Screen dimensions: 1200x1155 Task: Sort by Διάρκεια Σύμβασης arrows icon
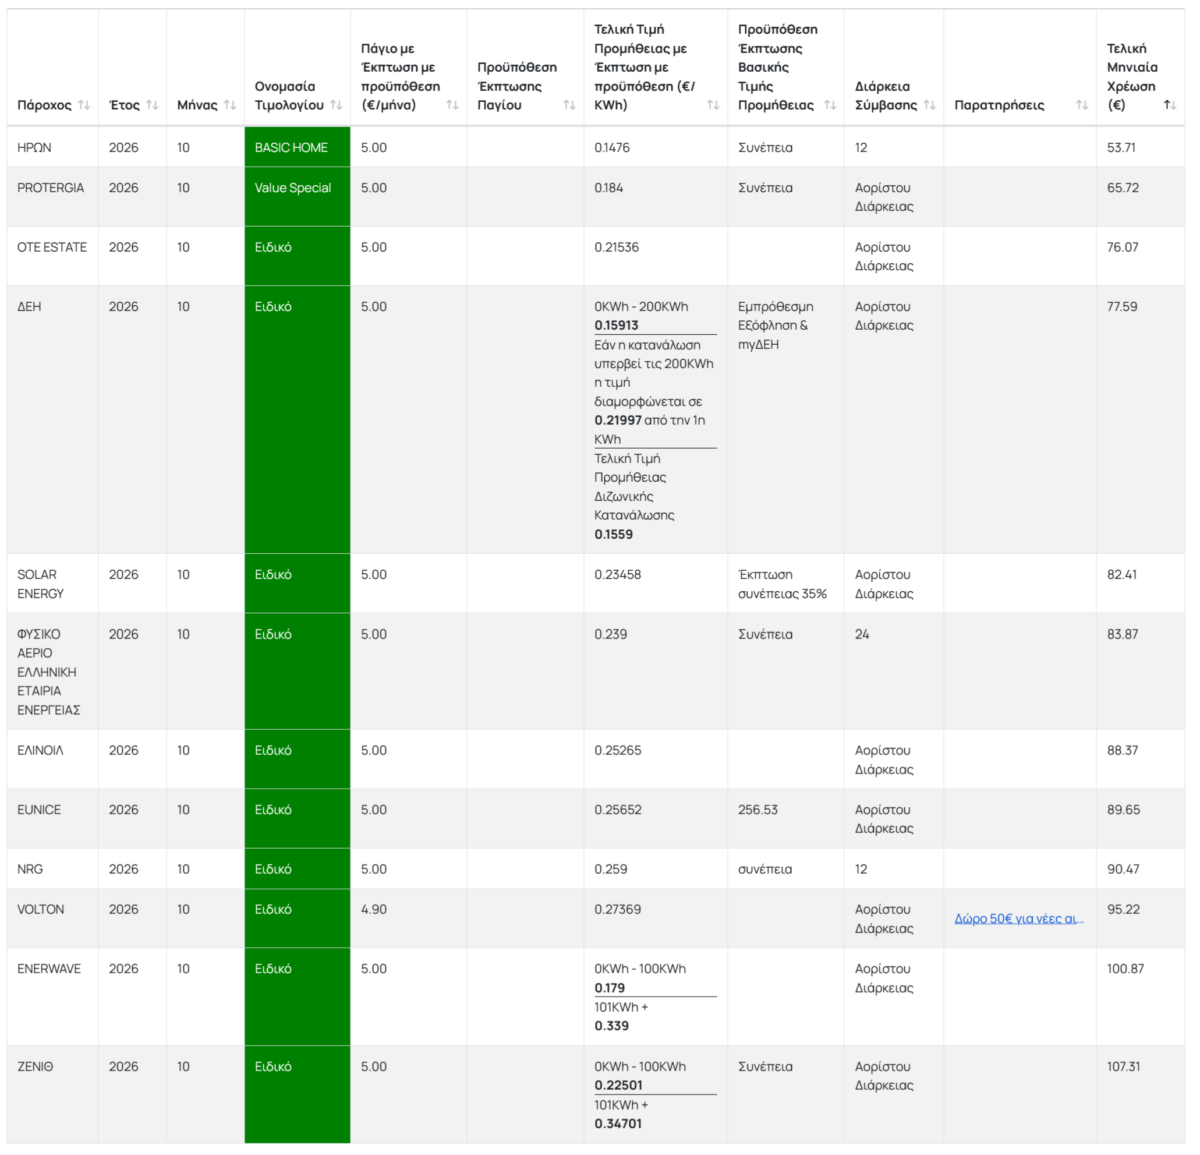coord(930,105)
